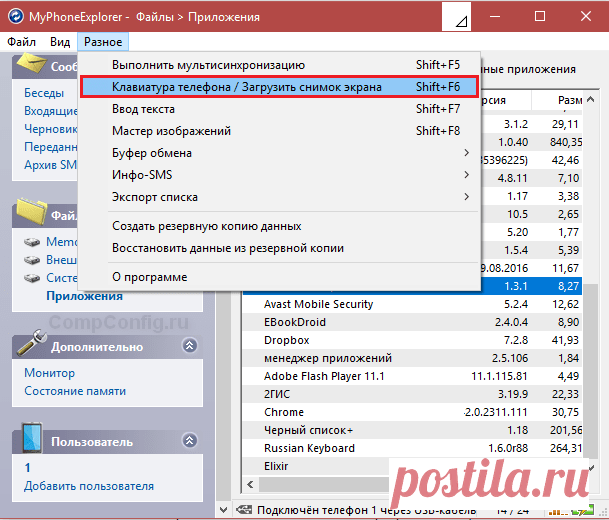Click the horizontal scrollbar left arrow
This screenshot has width=609, height=520.
[x=251, y=485]
